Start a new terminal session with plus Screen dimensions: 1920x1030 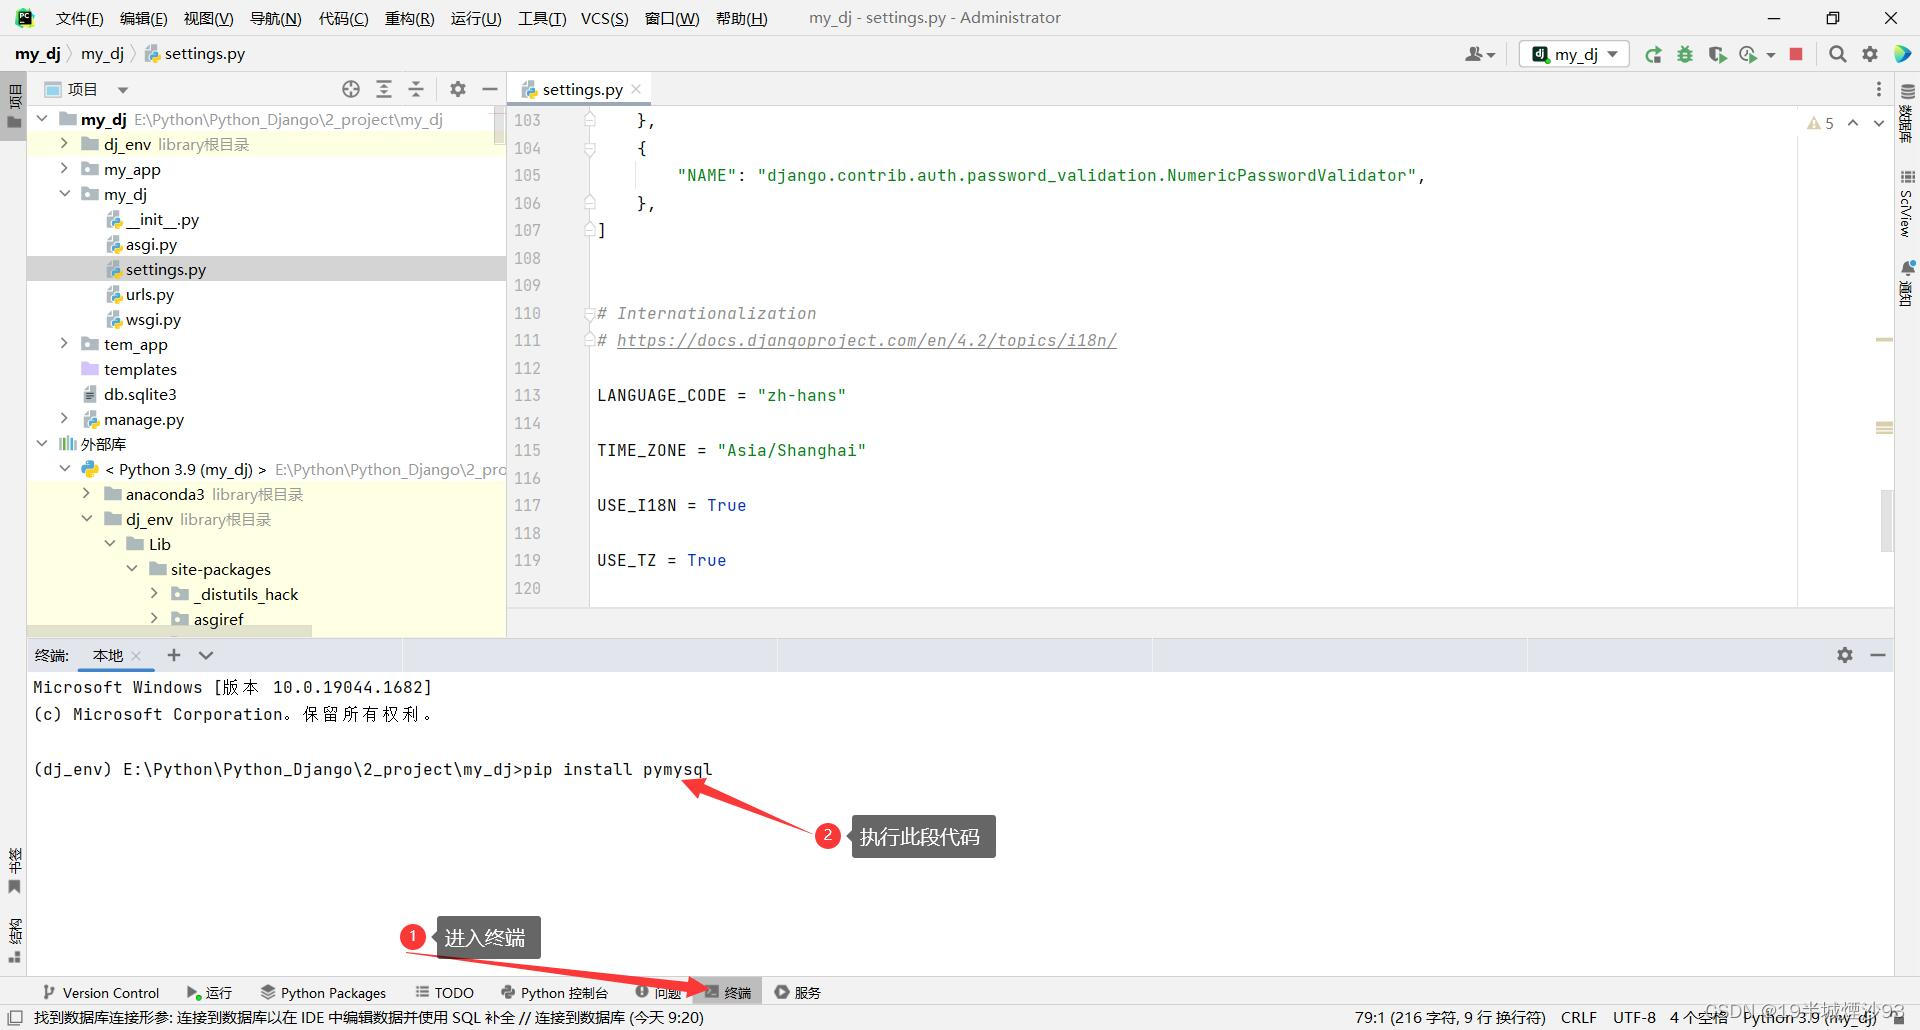(x=173, y=655)
